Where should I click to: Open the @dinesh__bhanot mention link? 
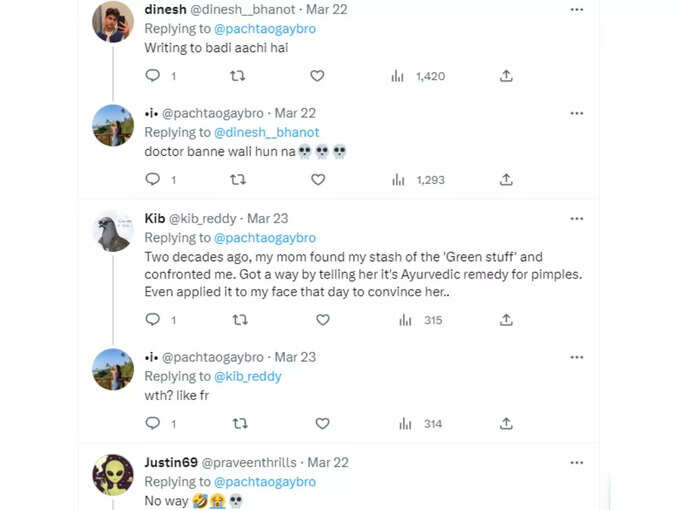tap(267, 132)
